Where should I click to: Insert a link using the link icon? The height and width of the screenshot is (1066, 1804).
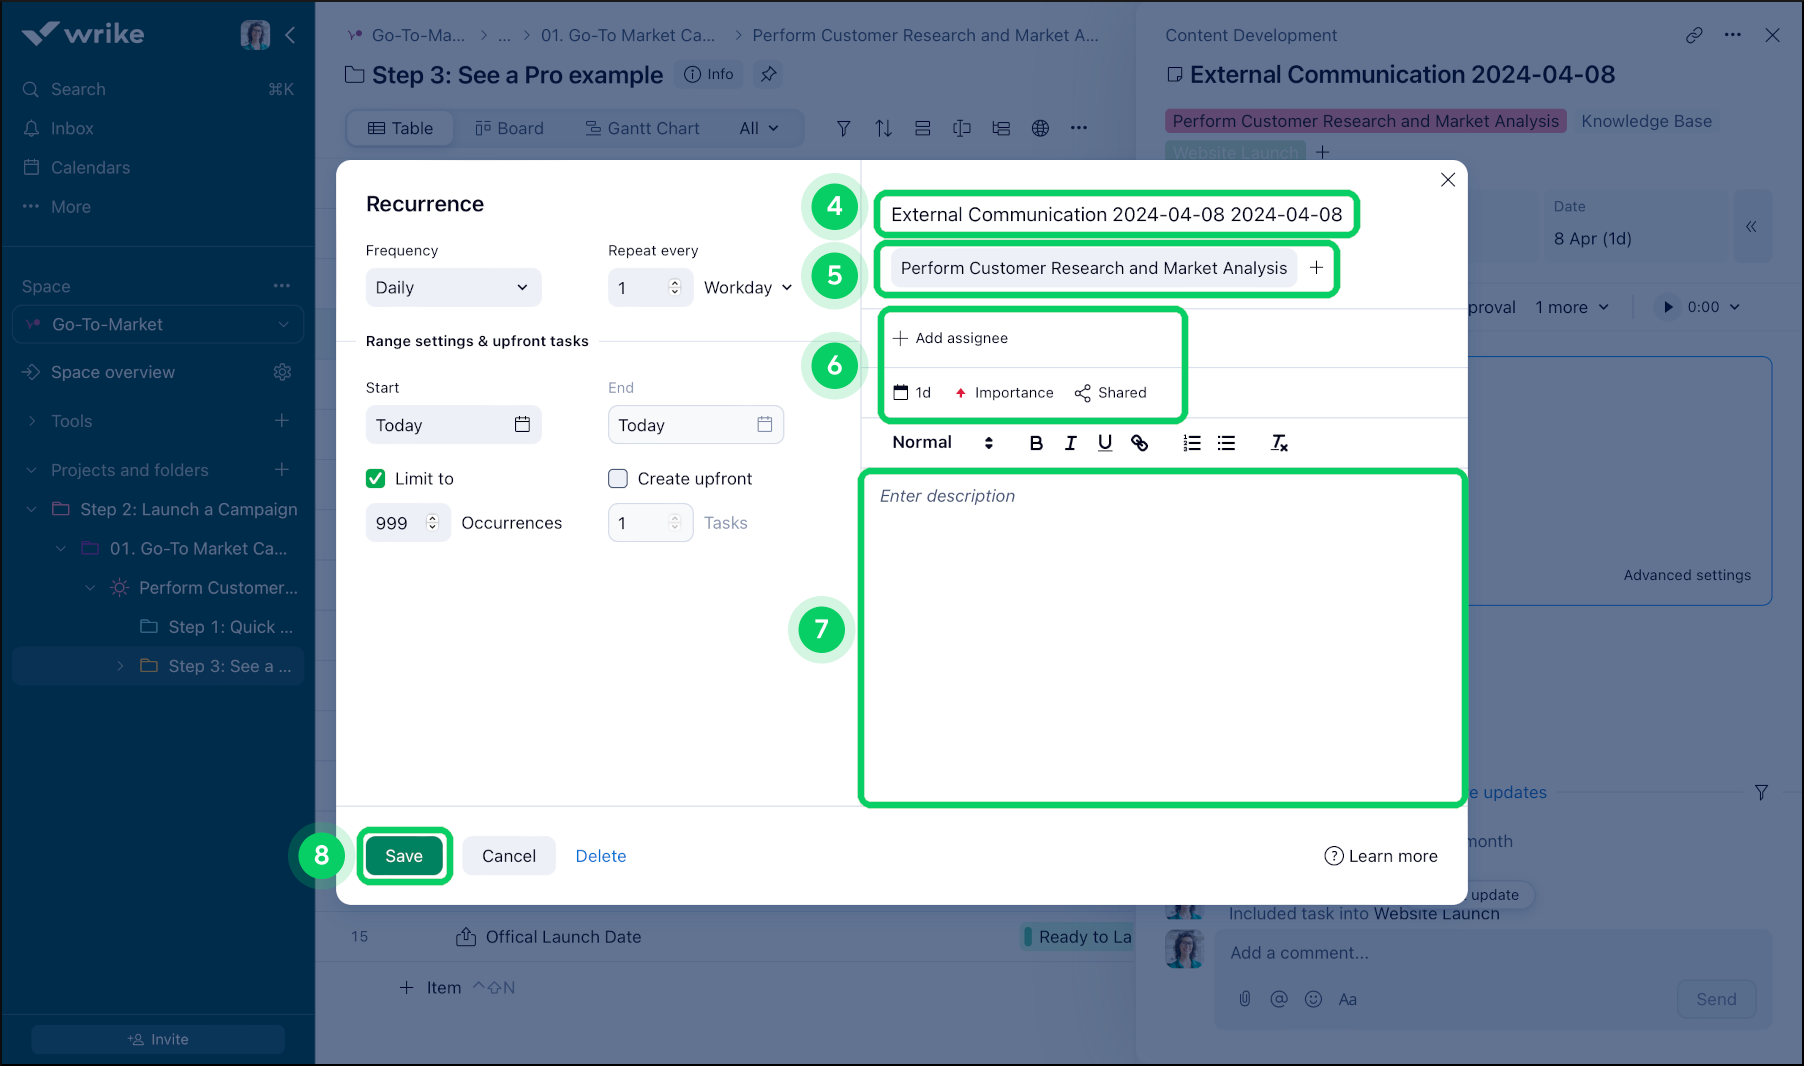click(1139, 443)
